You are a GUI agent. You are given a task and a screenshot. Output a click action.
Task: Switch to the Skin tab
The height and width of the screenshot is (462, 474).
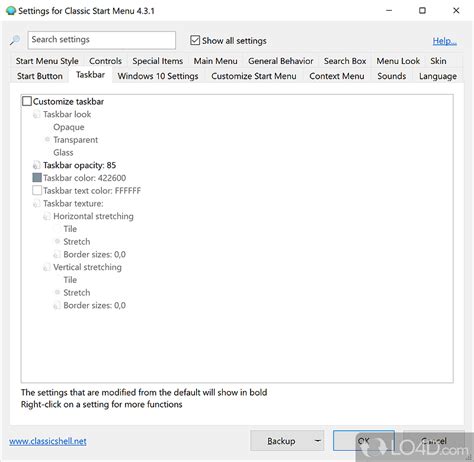click(x=438, y=61)
